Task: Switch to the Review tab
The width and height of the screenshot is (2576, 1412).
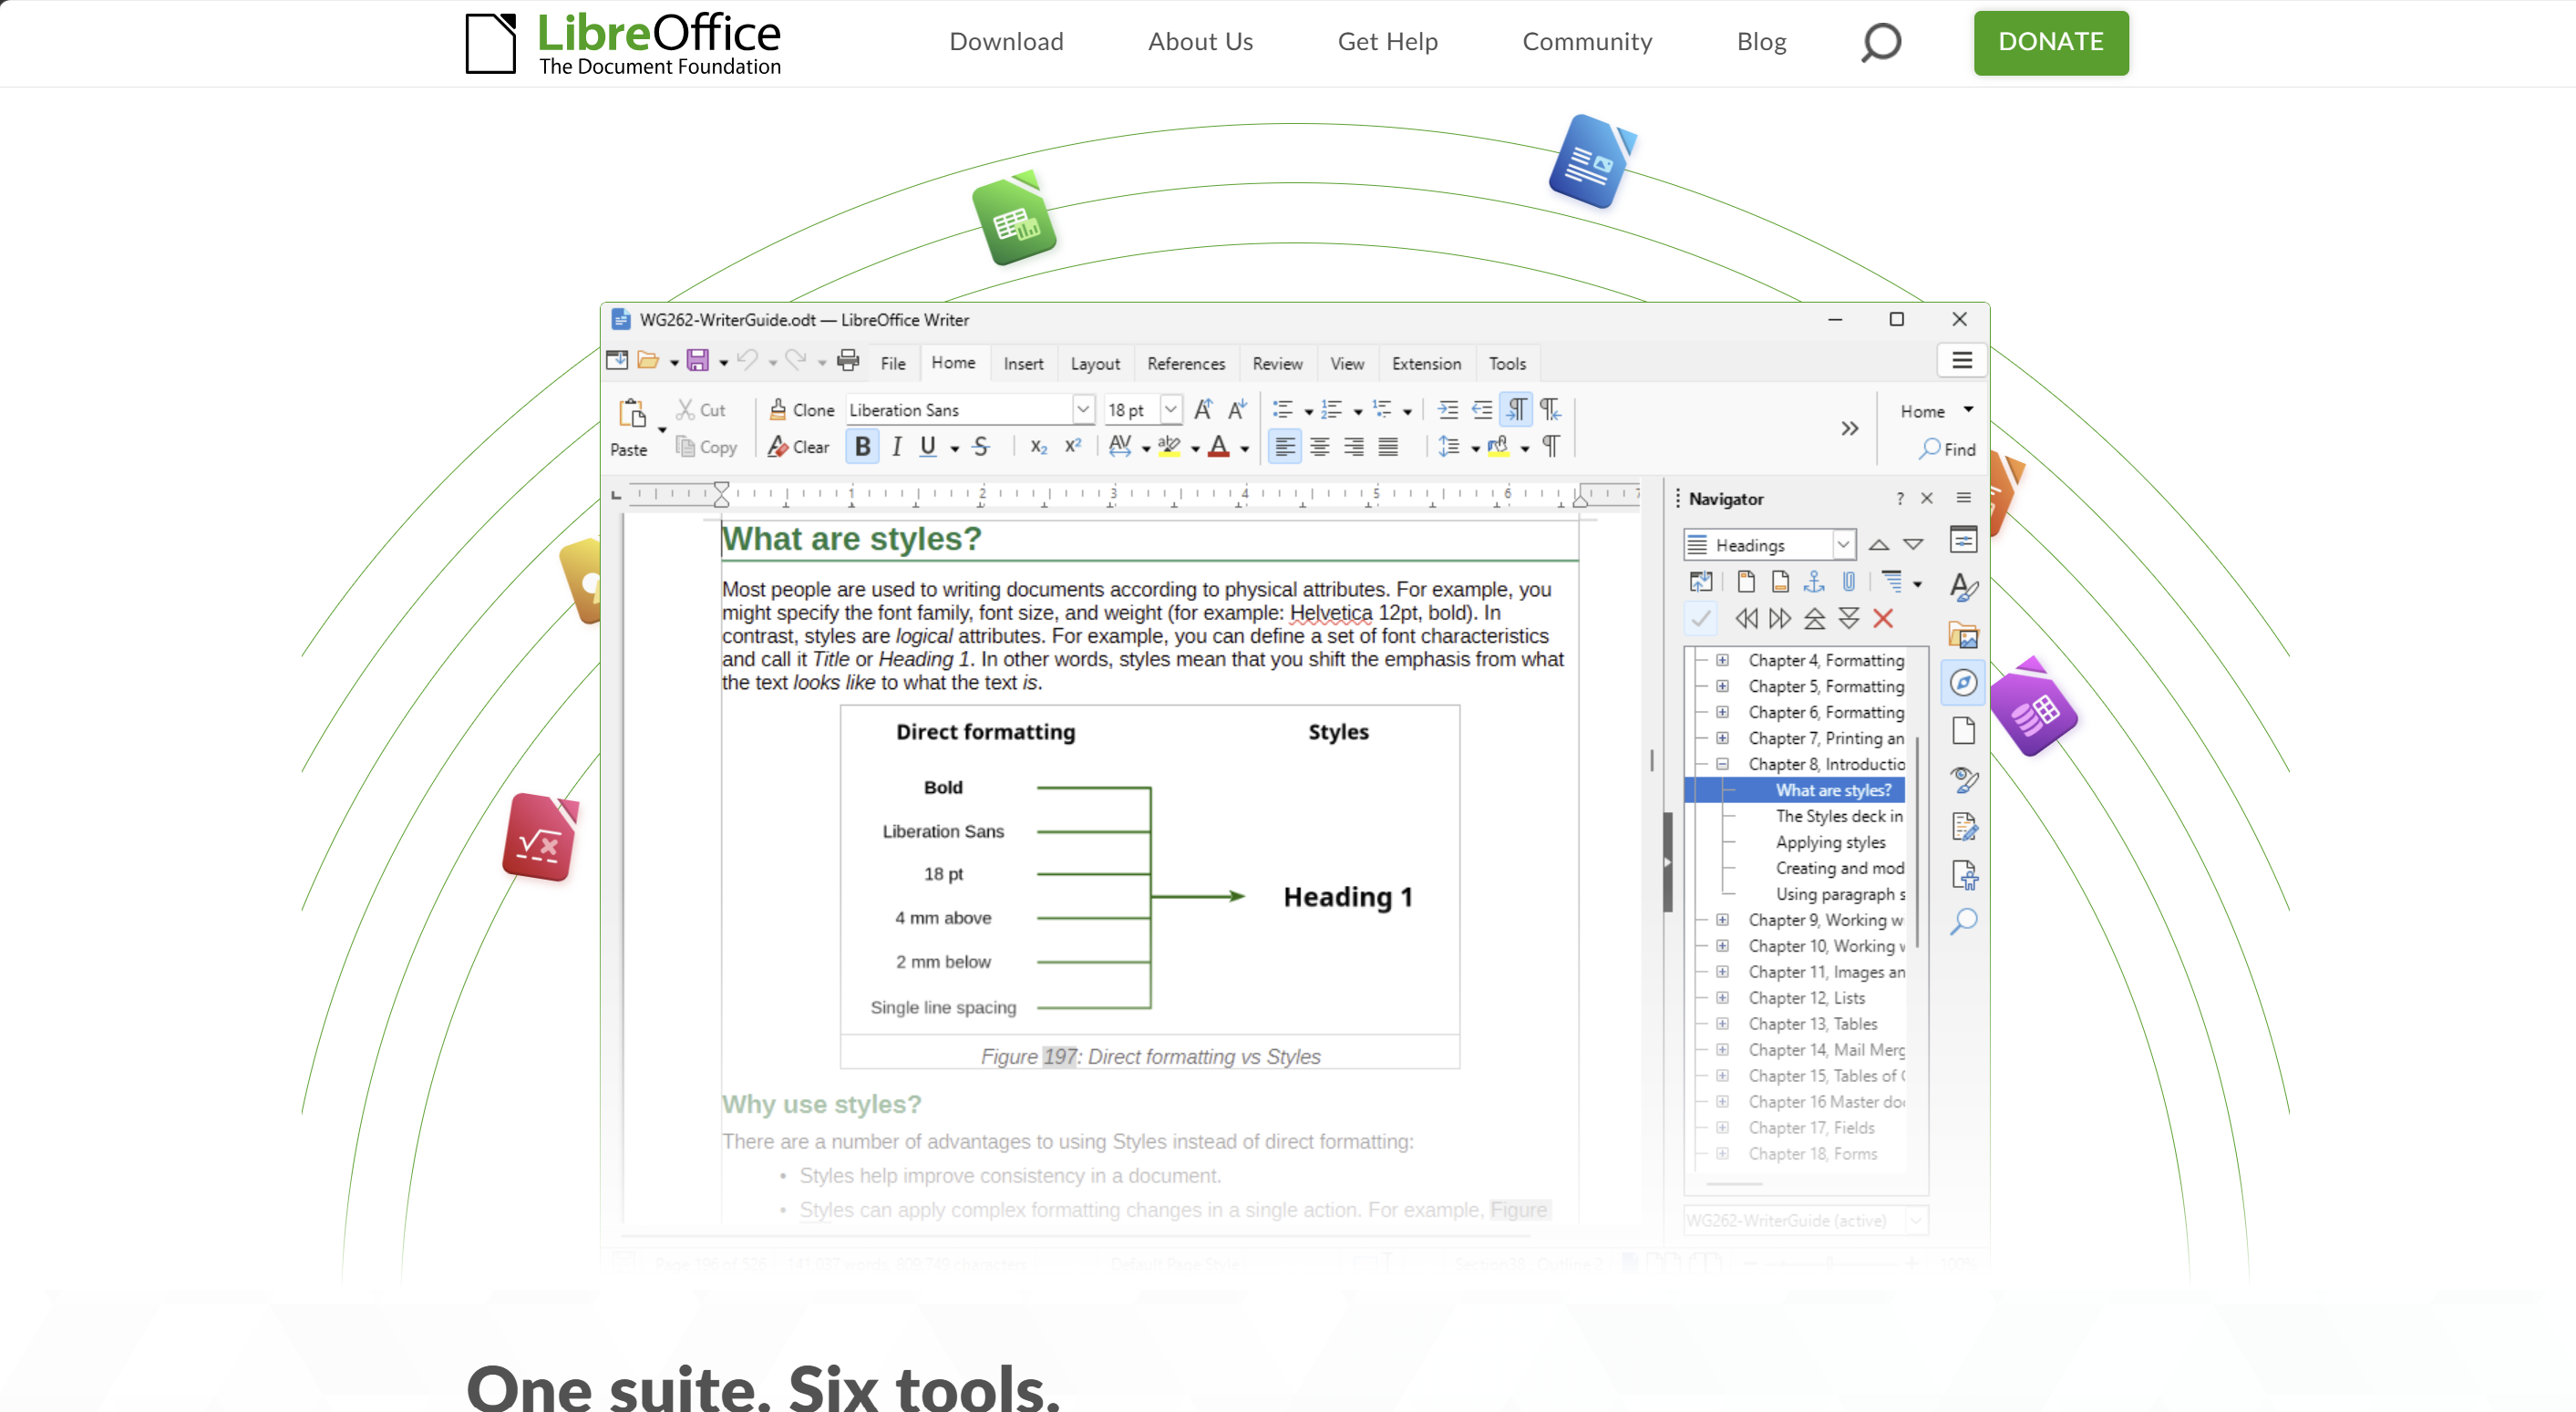Action: (1277, 364)
